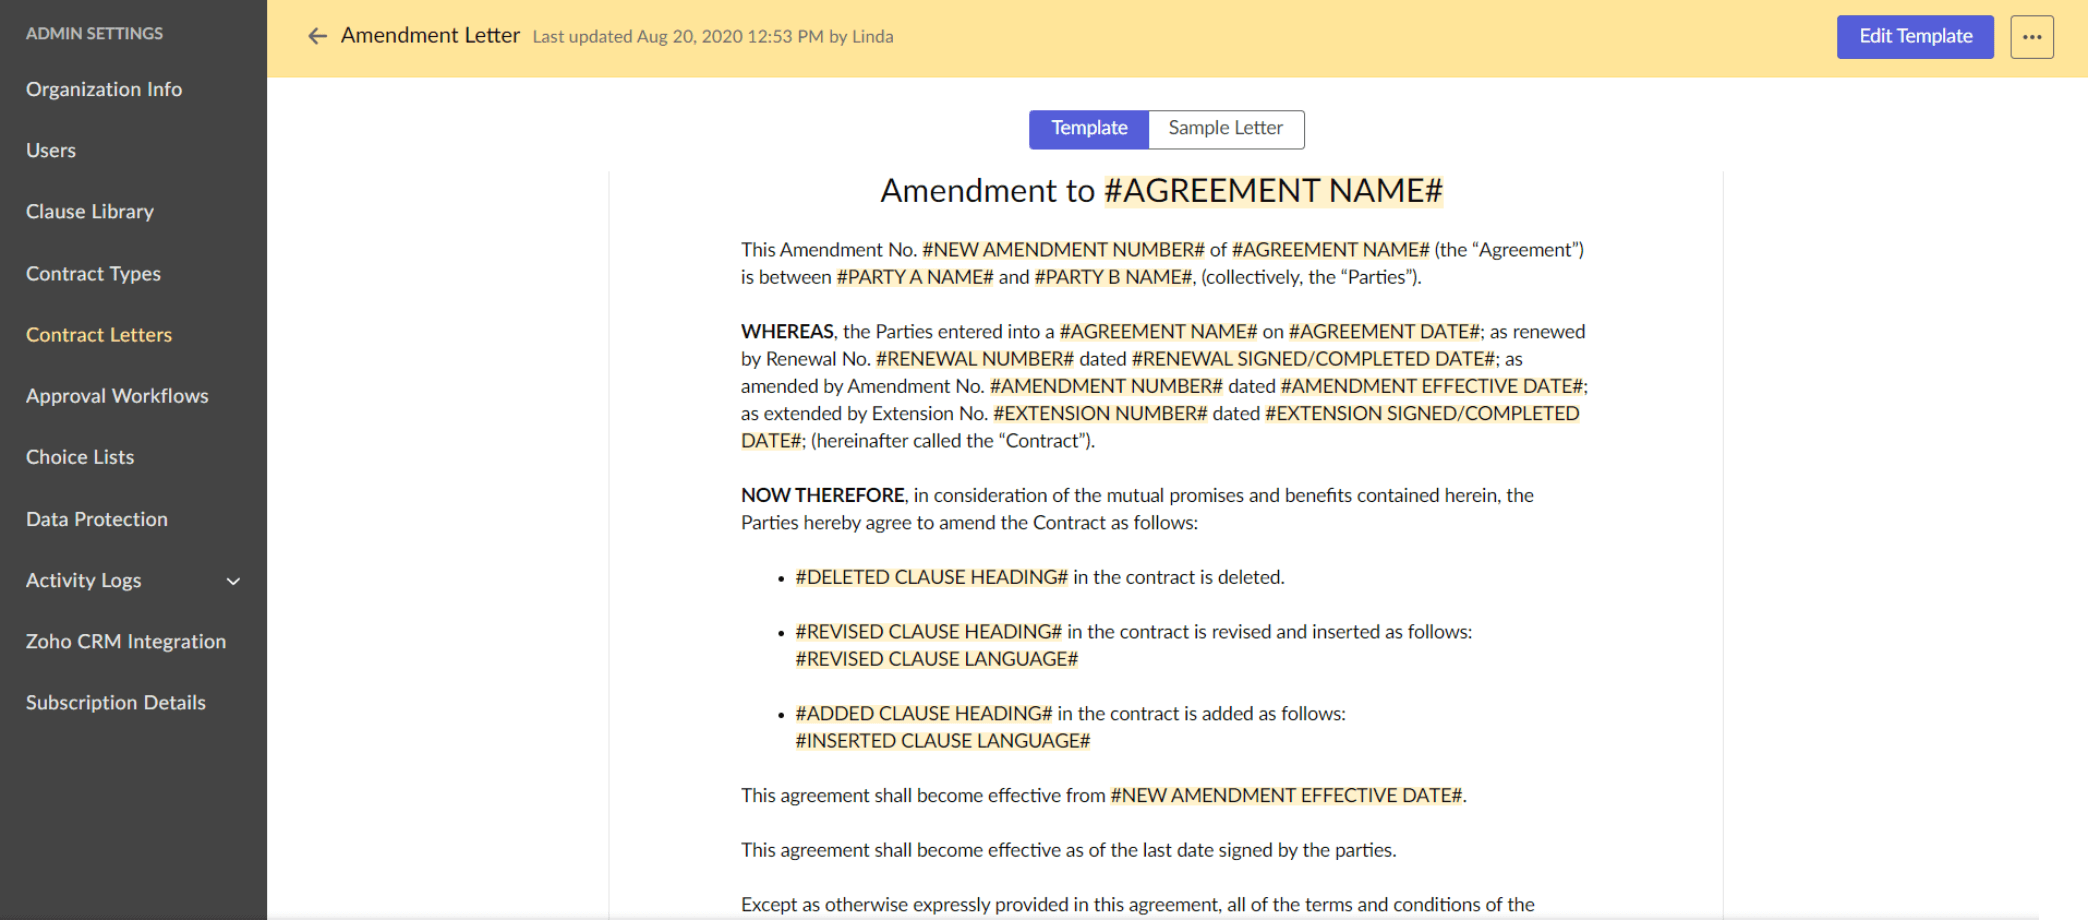
Task: Click the #AGREEMENT NAME# placeholder in the title
Action: tap(1272, 191)
